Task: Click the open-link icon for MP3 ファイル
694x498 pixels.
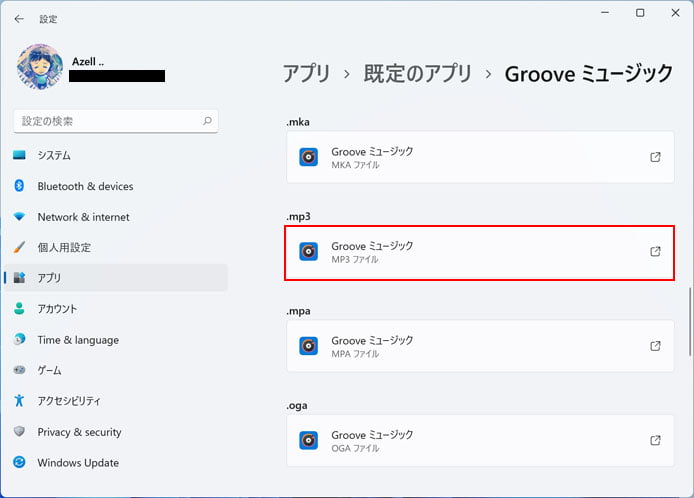Action: [655, 251]
